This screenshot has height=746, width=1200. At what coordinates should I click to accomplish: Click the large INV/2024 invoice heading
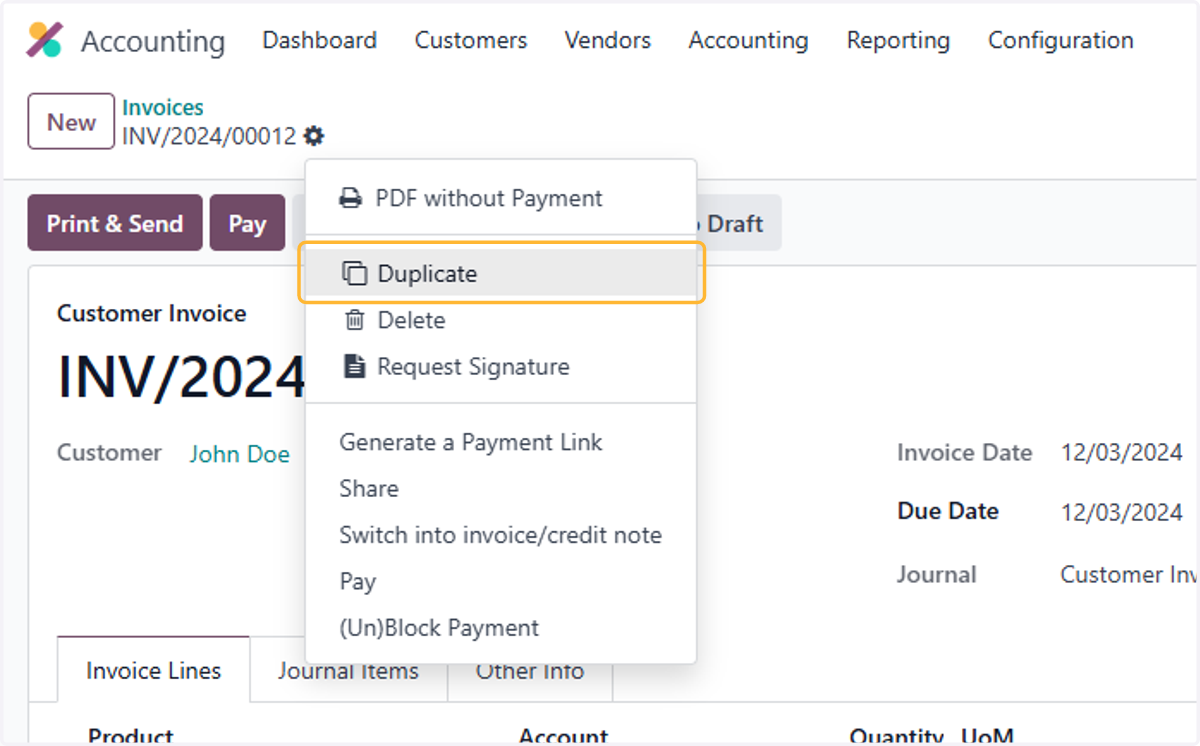point(181,377)
